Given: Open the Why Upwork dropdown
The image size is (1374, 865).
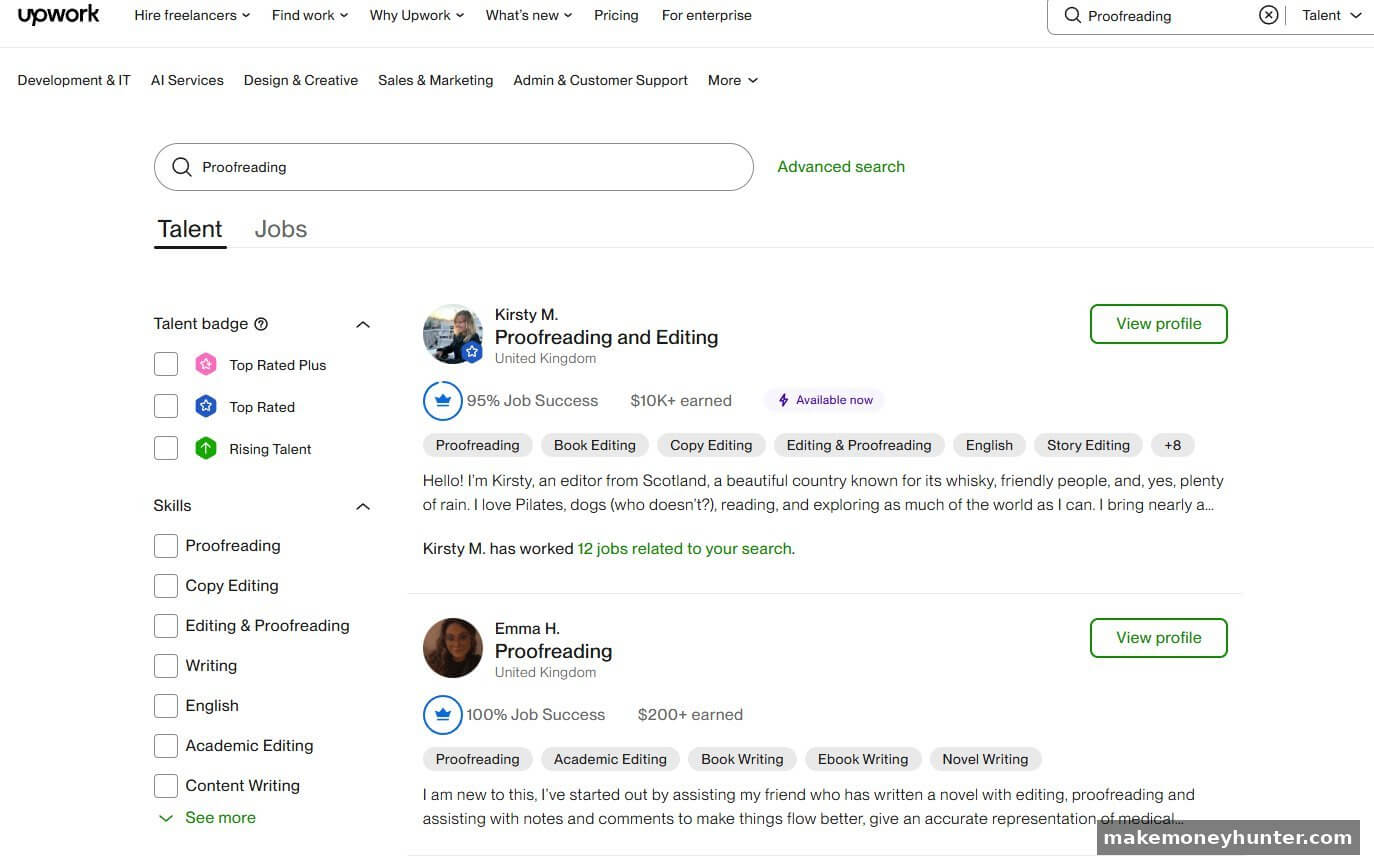Looking at the screenshot, I should pyautogui.click(x=417, y=15).
